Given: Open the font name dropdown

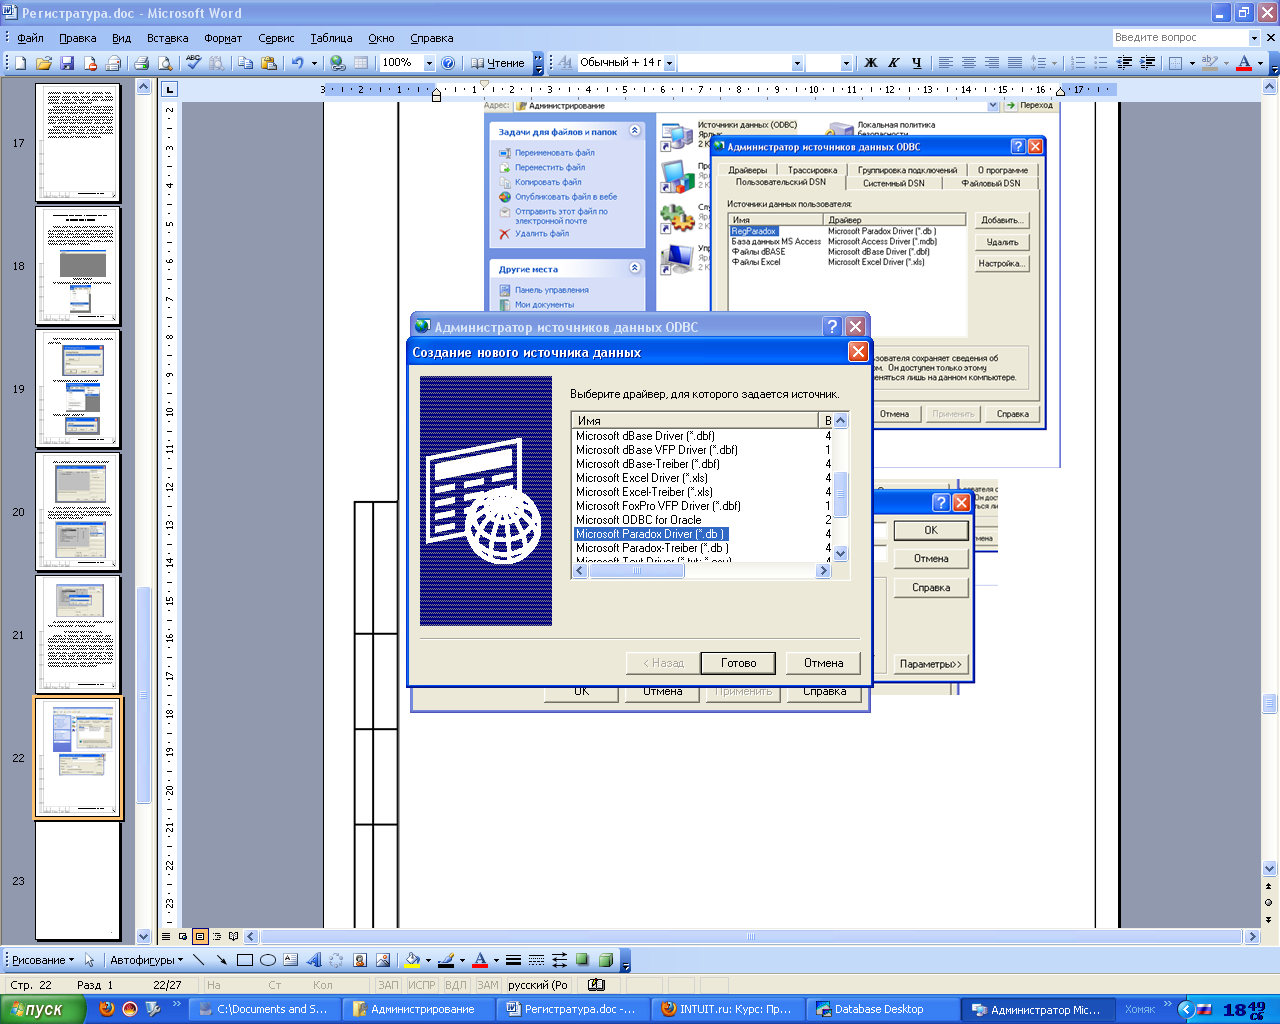Looking at the screenshot, I should tap(797, 63).
